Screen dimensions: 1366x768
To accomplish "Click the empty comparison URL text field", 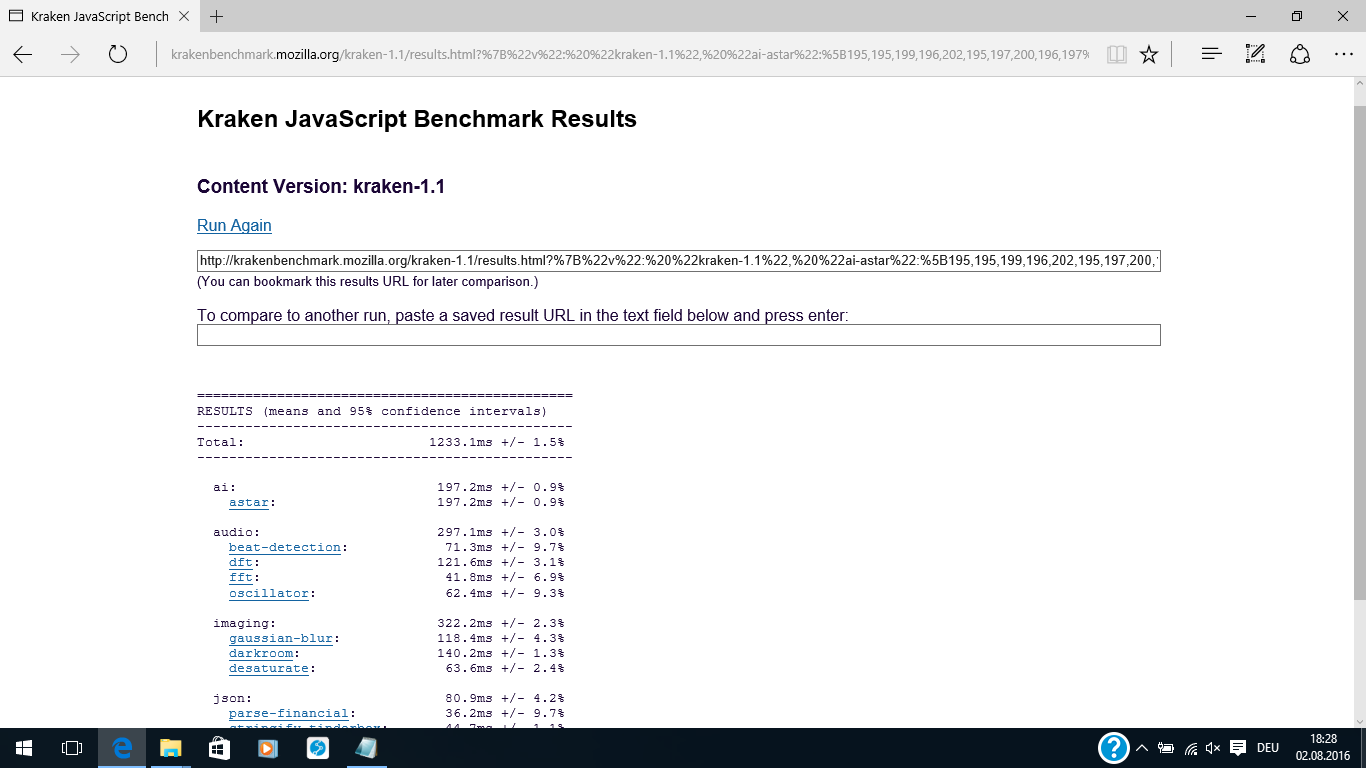I will 678,335.
